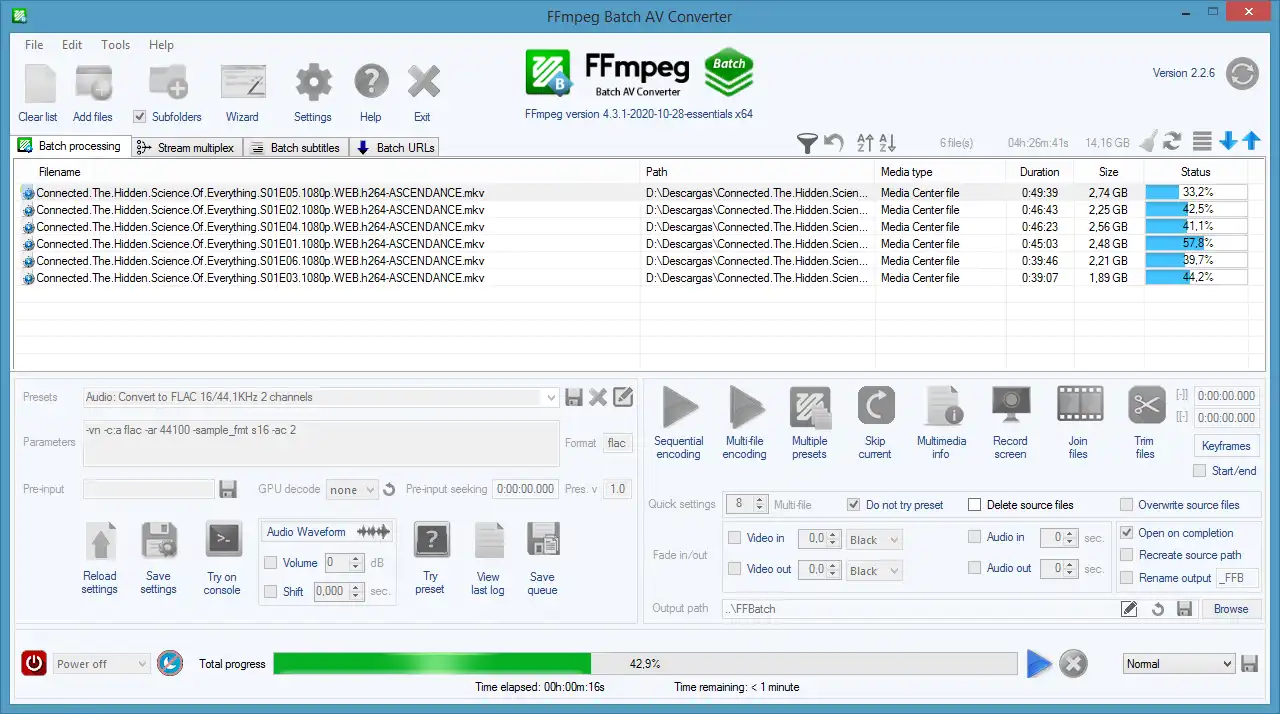Viewport: 1280px width, 714px height.
Task: Open the Edit menu
Action: click(72, 45)
